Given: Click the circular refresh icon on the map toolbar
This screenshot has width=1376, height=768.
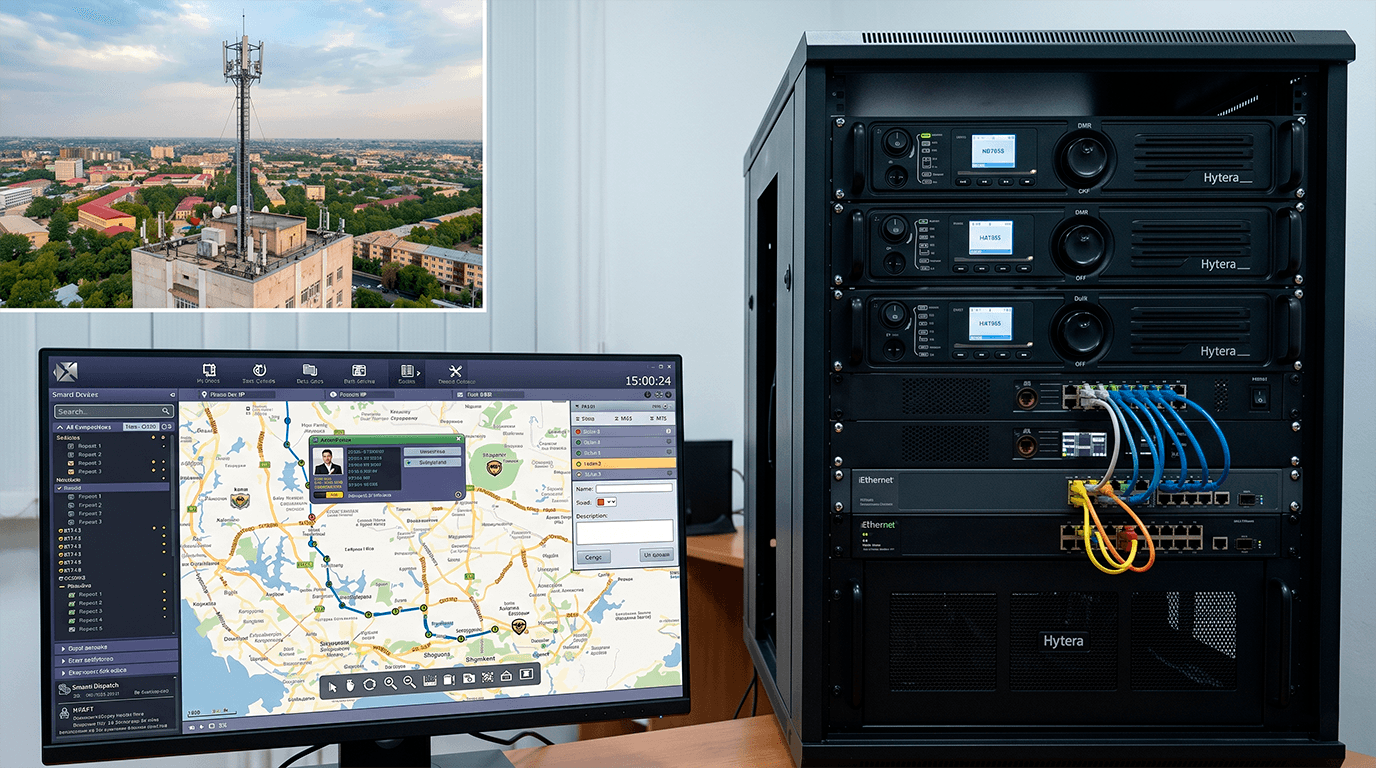Looking at the screenshot, I should click(370, 684).
